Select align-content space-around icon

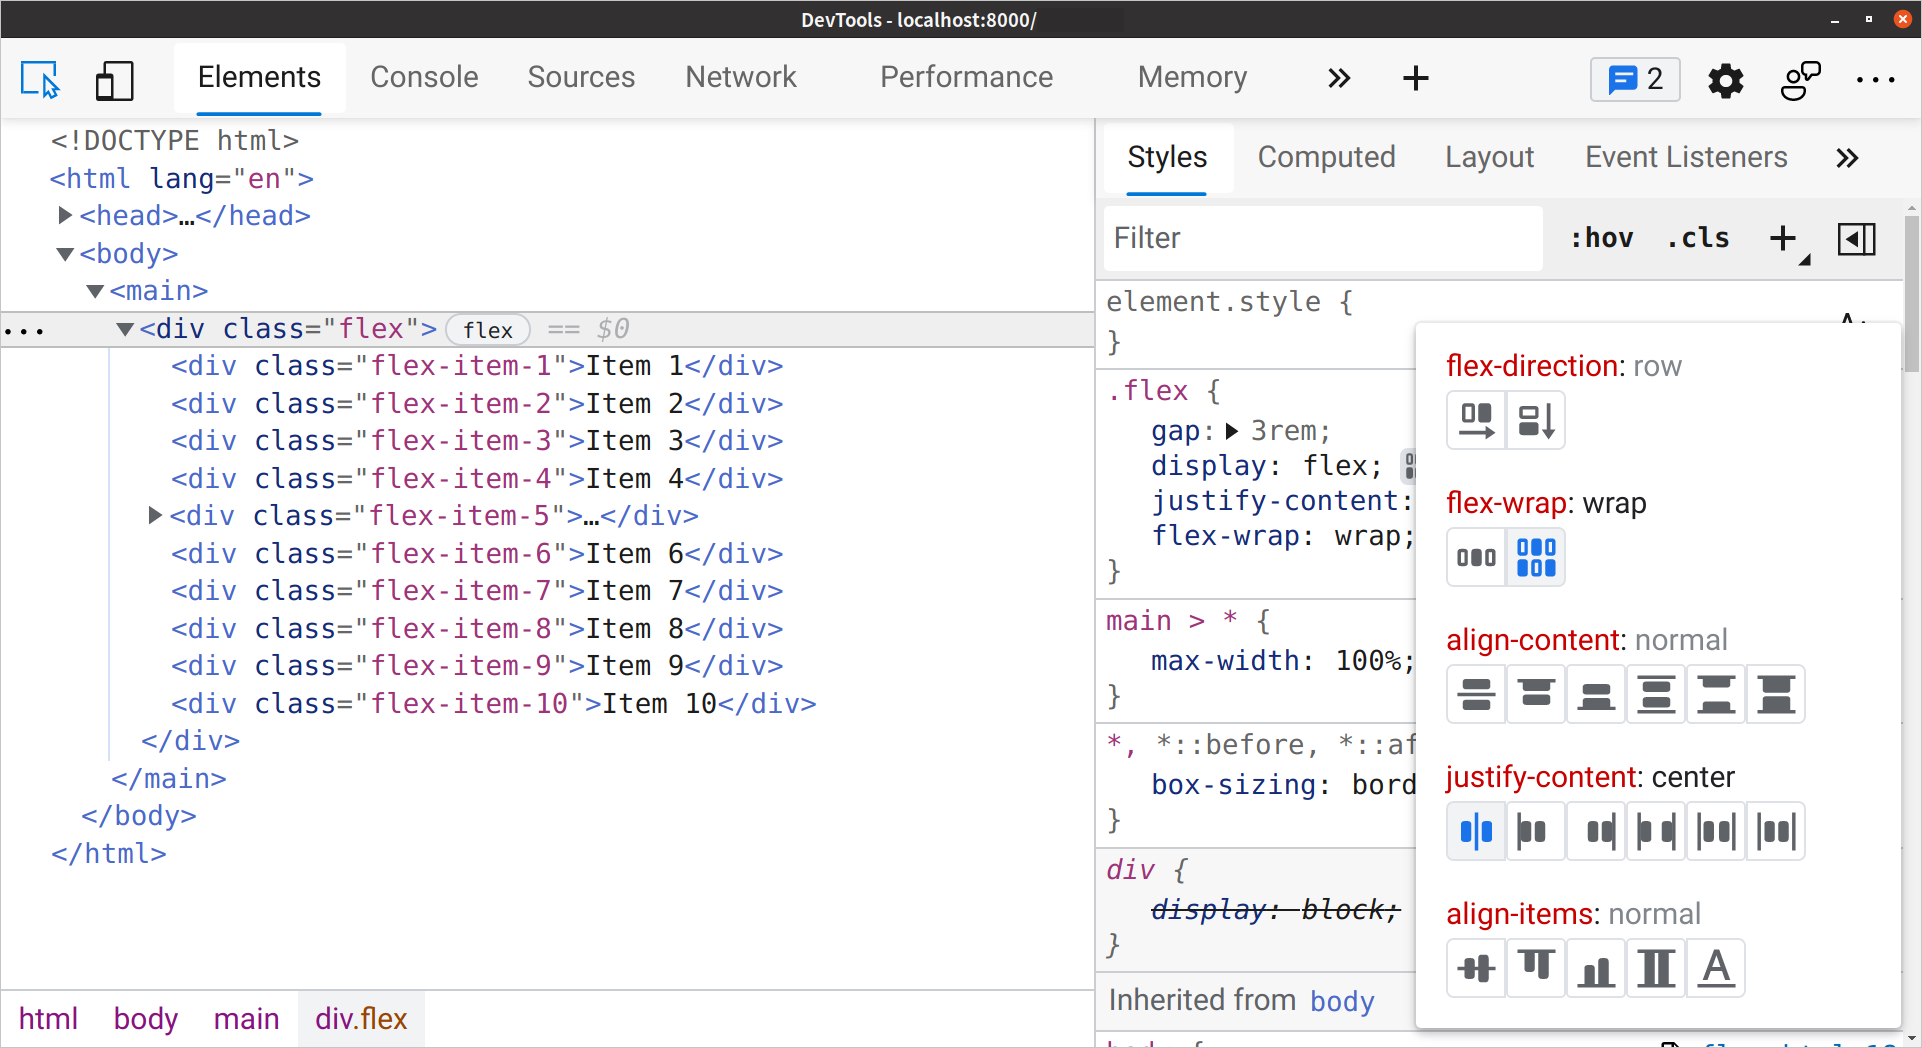click(x=1715, y=694)
